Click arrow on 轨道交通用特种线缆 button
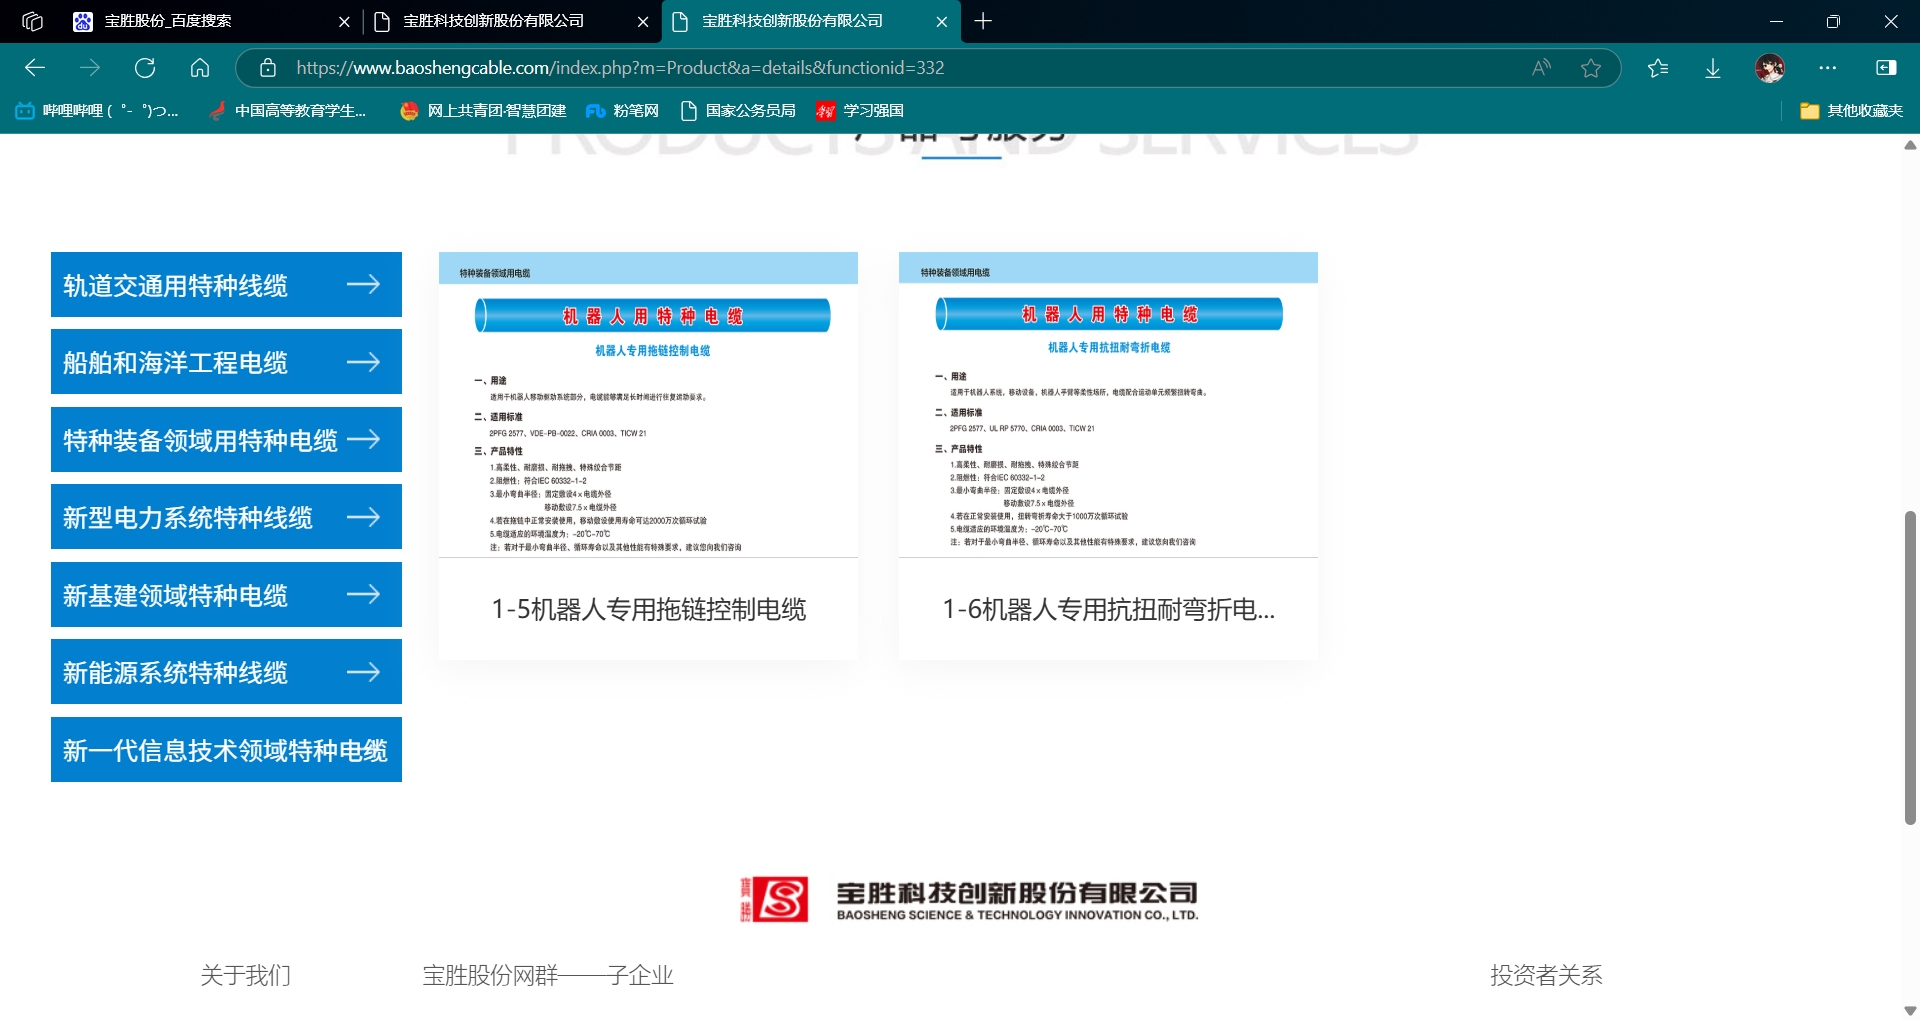 [363, 285]
